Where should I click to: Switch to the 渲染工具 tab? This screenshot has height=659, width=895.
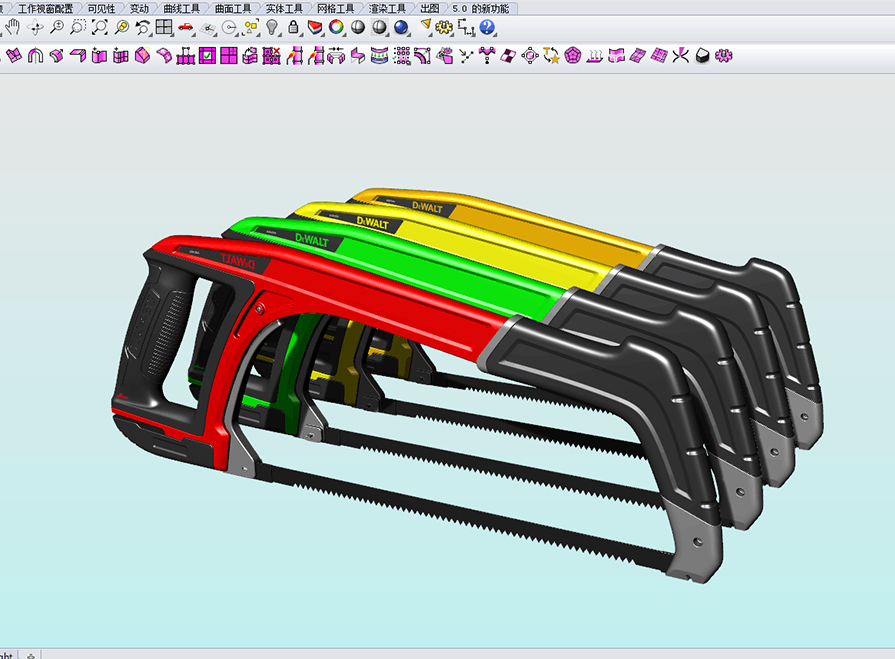click(x=387, y=9)
